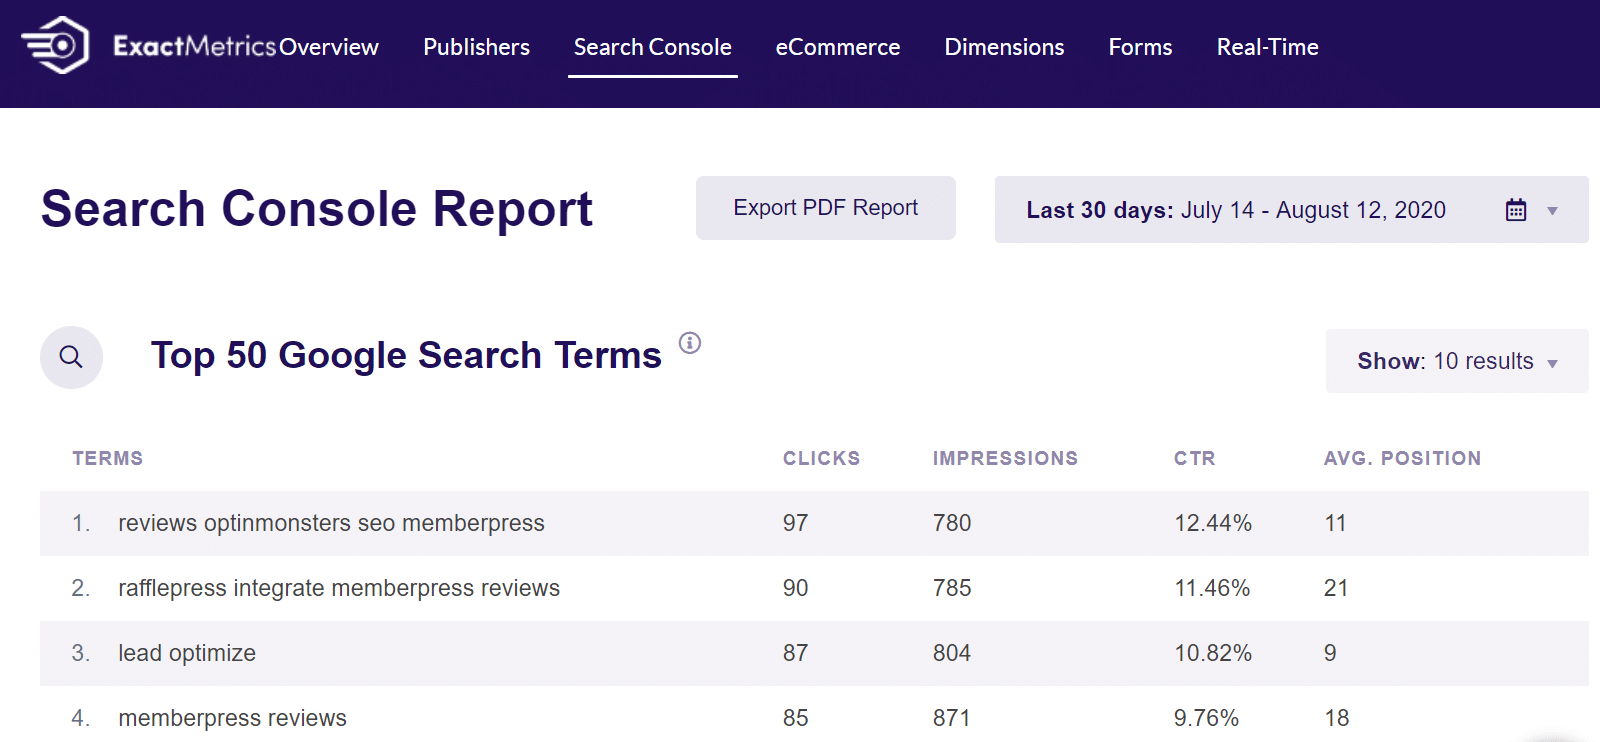
Task: Go to the eCommerce tab
Action: [838, 47]
